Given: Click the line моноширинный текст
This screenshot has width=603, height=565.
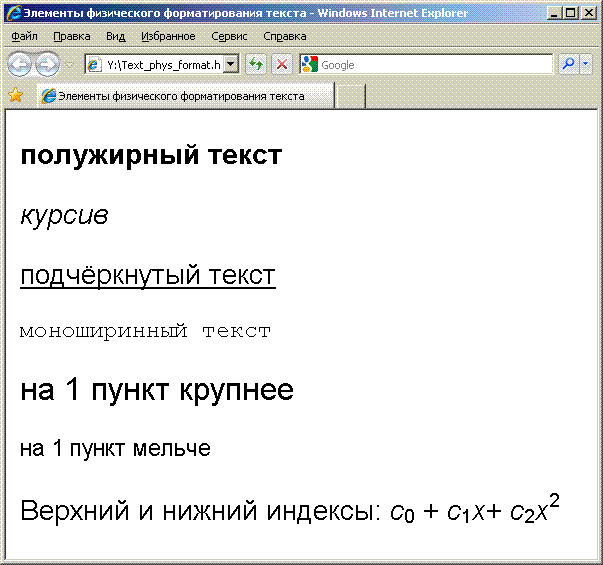Looking at the screenshot, I should [145, 331].
